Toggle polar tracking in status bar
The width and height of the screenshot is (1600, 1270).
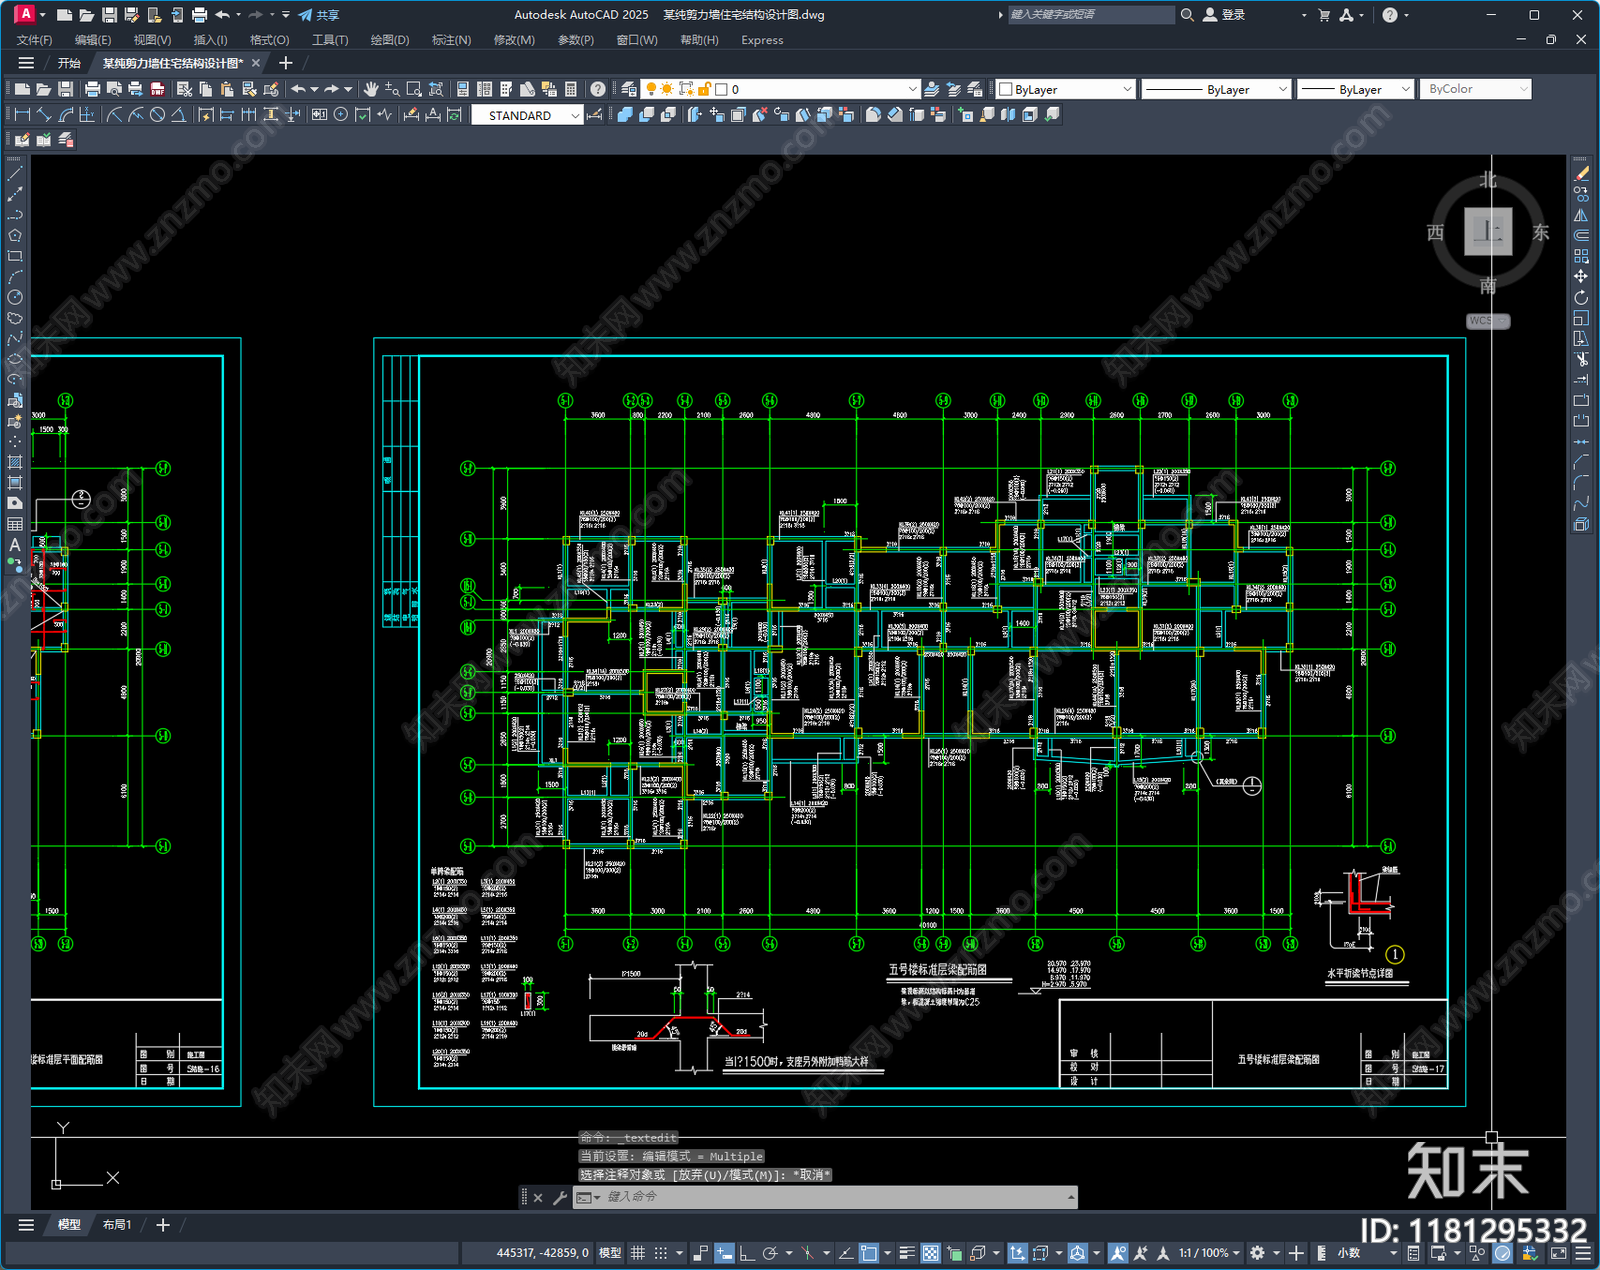point(770,1253)
